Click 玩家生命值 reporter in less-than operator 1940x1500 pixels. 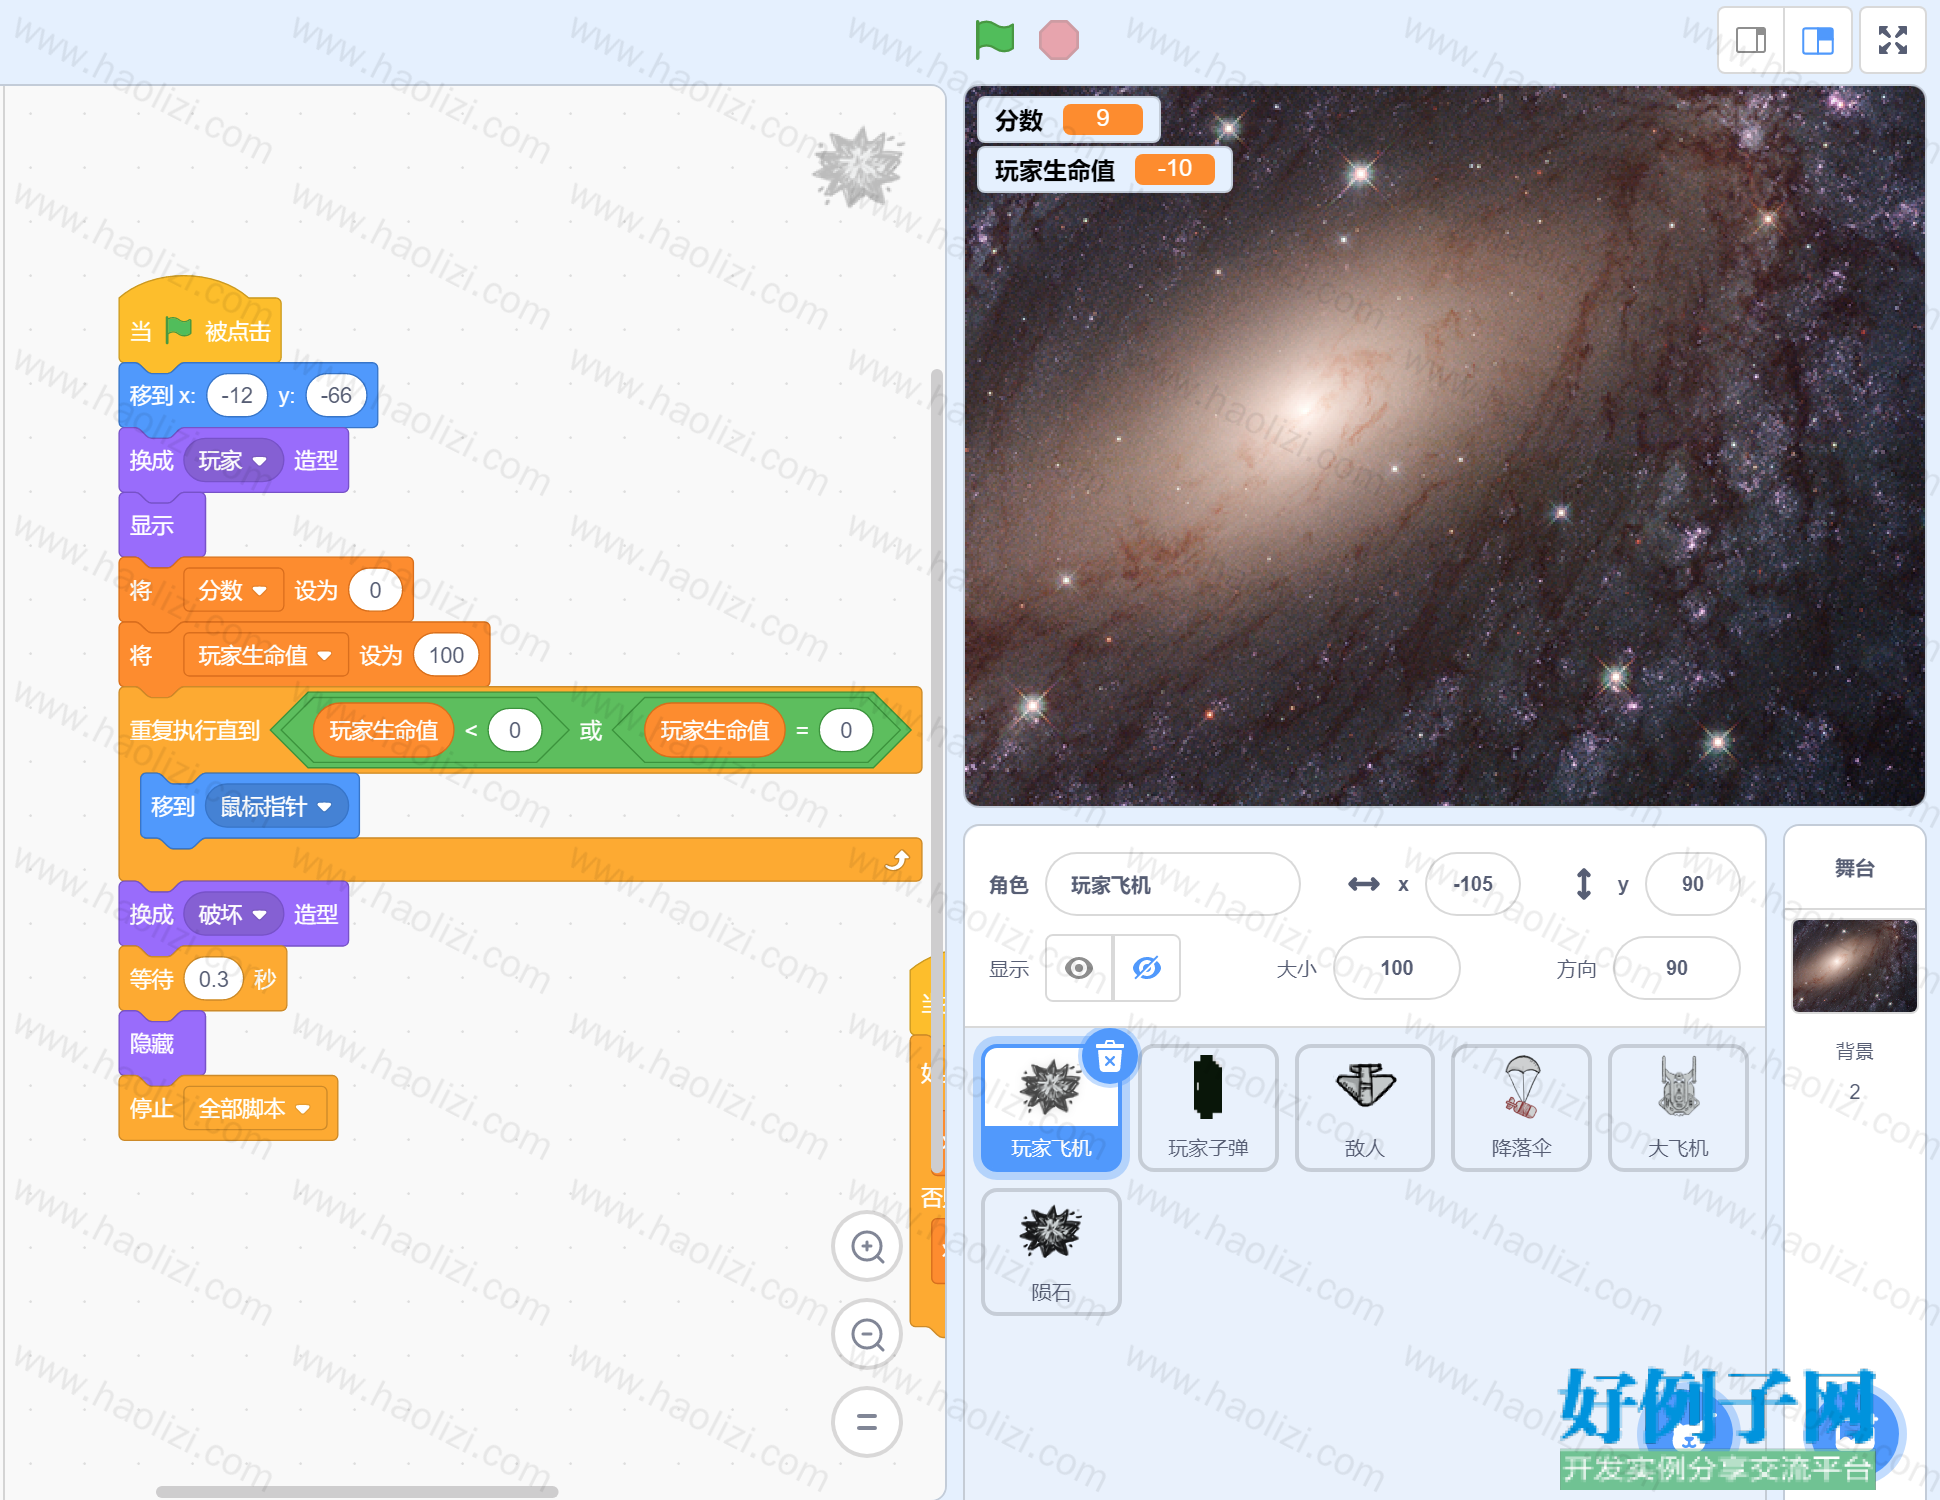[384, 731]
